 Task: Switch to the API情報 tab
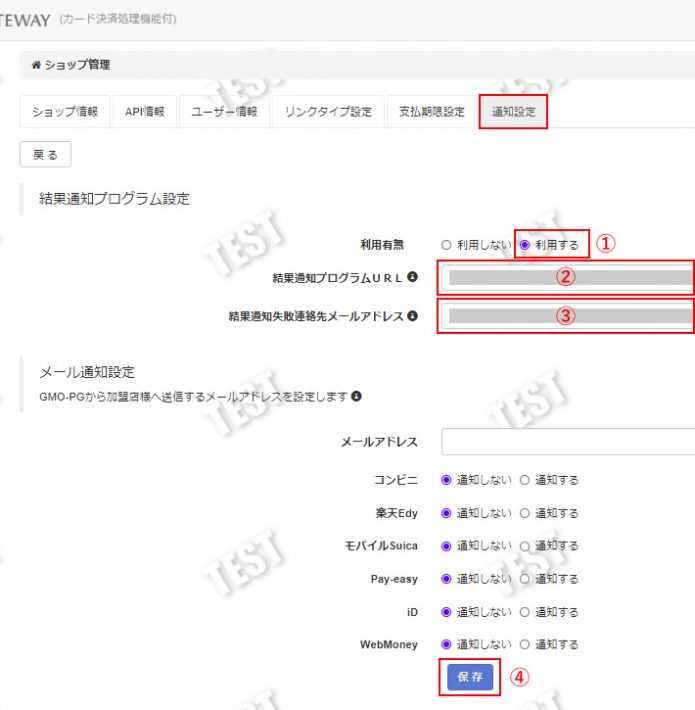[x=145, y=112]
